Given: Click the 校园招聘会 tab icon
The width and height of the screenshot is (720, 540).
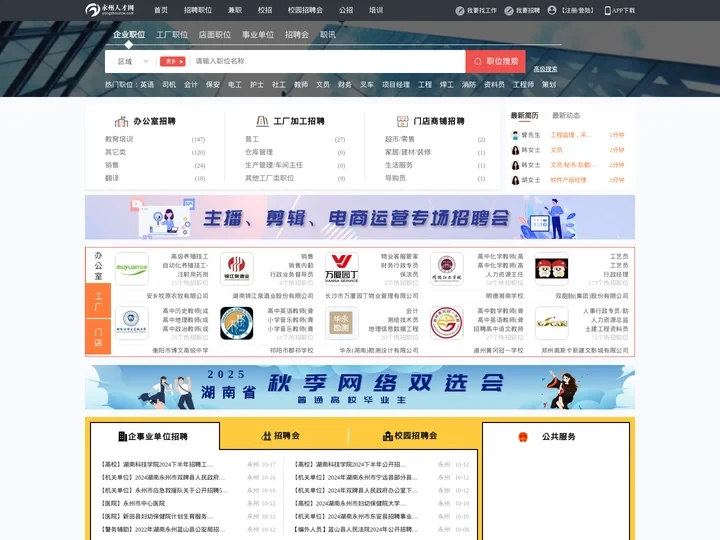Looking at the screenshot, I should coord(388,436).
